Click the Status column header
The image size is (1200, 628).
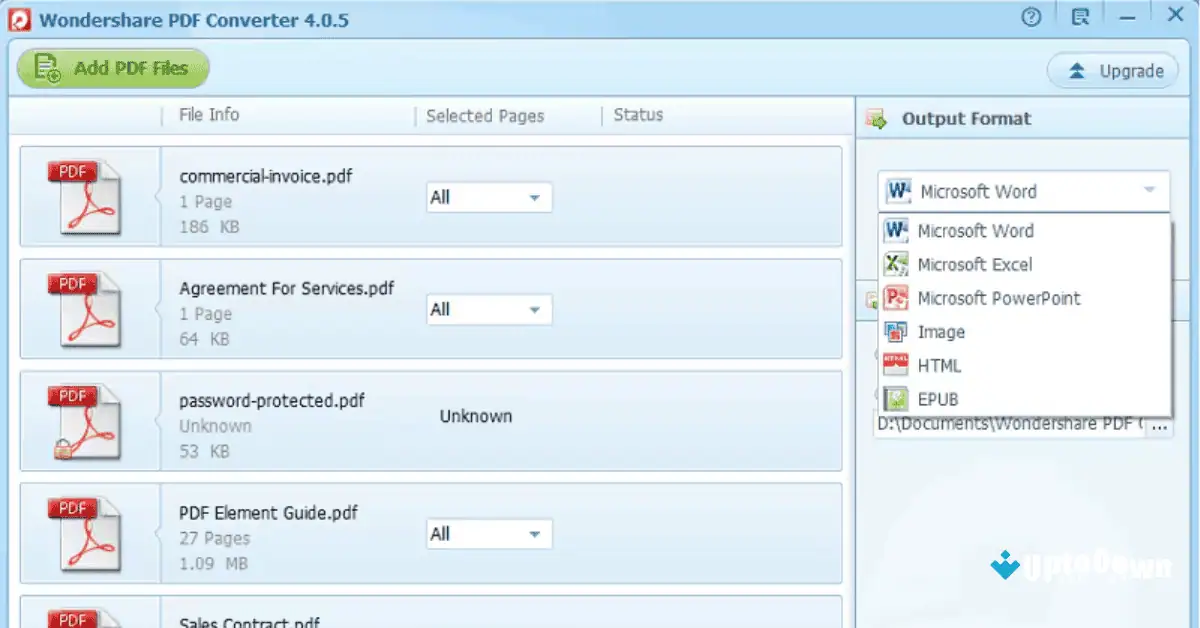(637, 115)
